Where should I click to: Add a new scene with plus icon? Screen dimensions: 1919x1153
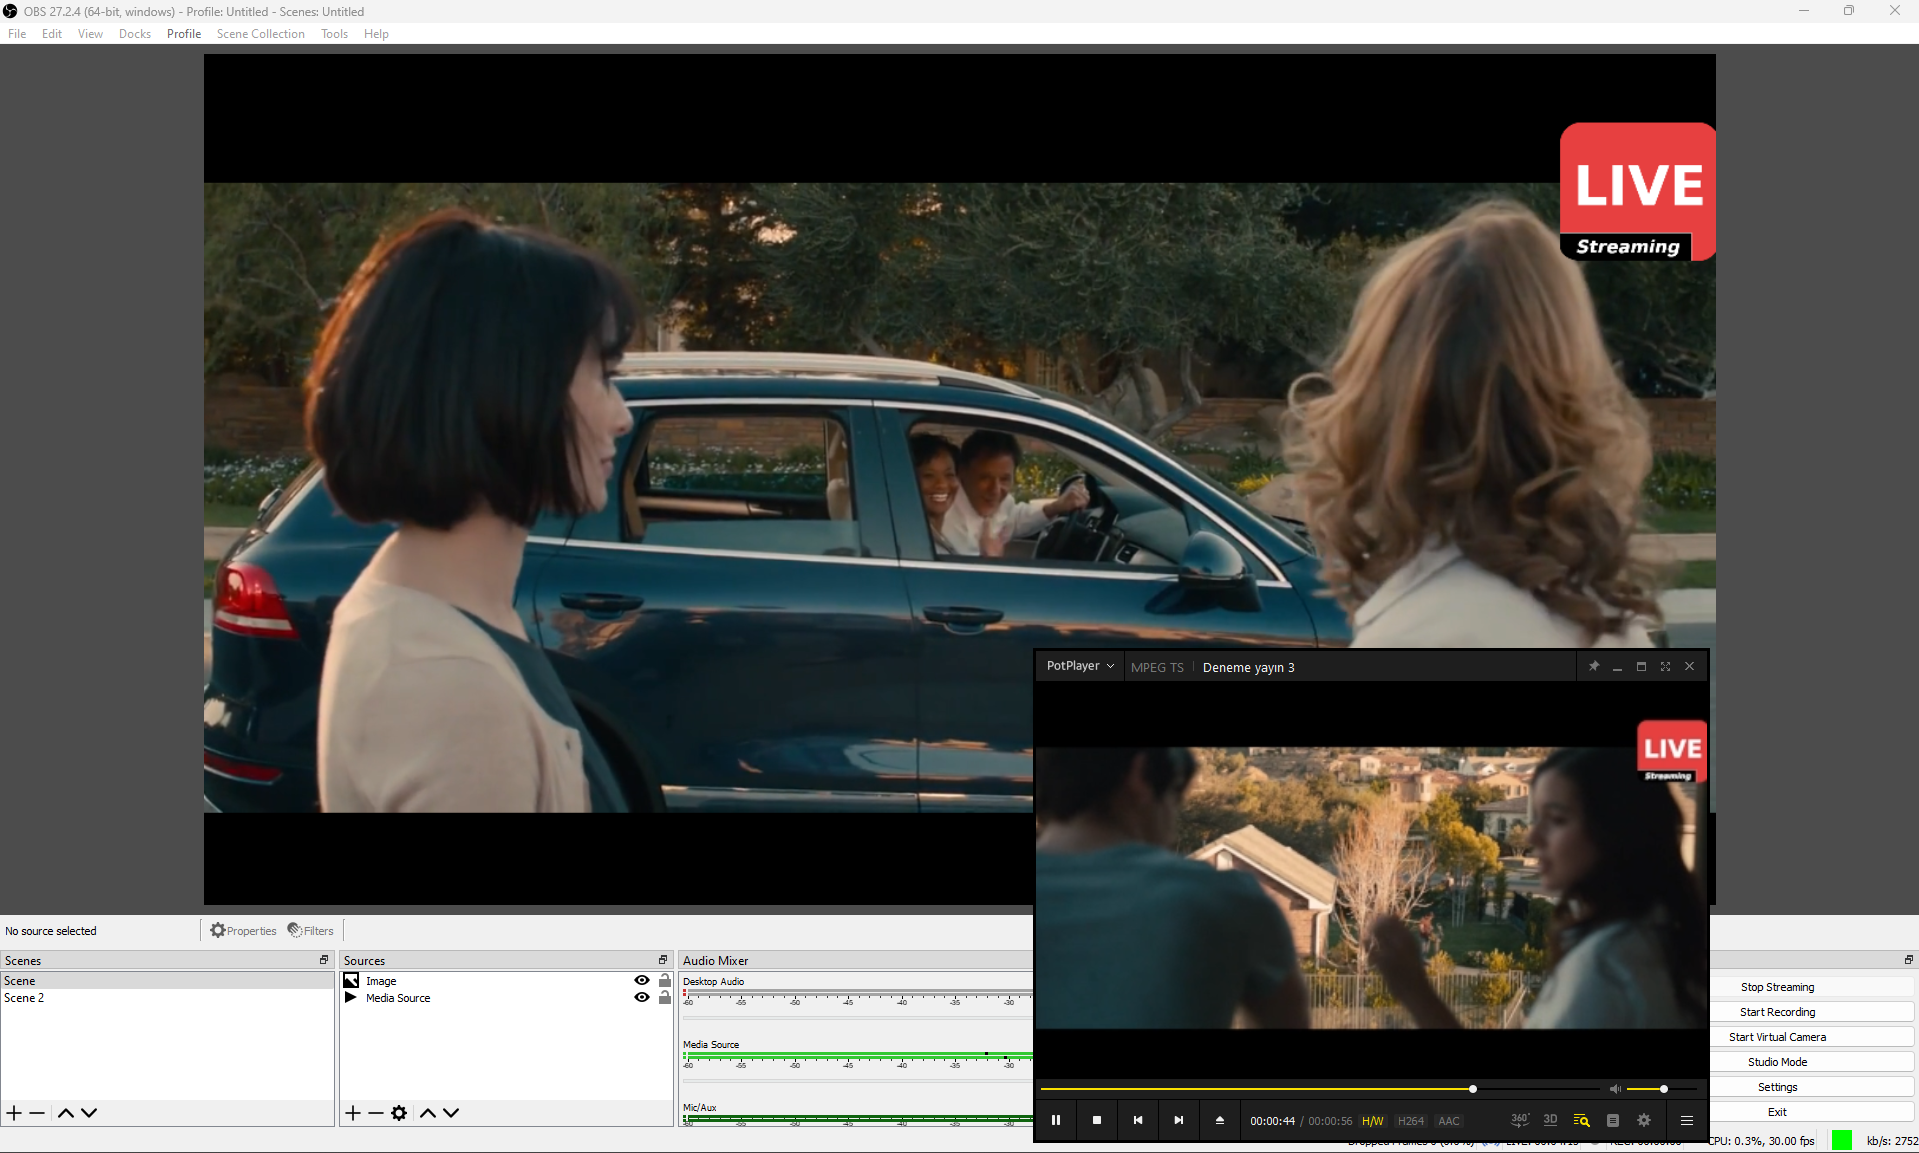pyautogui.click(x=14, y=1113)
